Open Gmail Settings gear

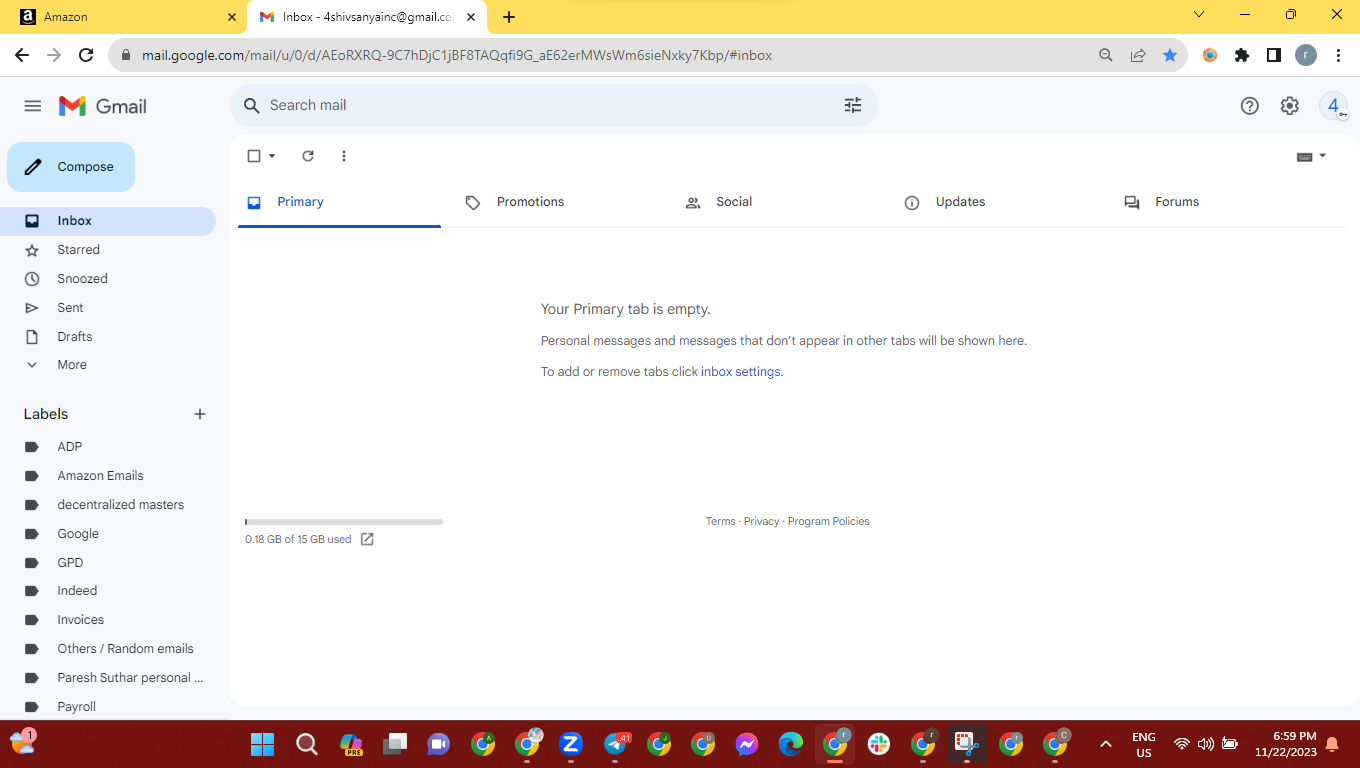coord(1290,106)
